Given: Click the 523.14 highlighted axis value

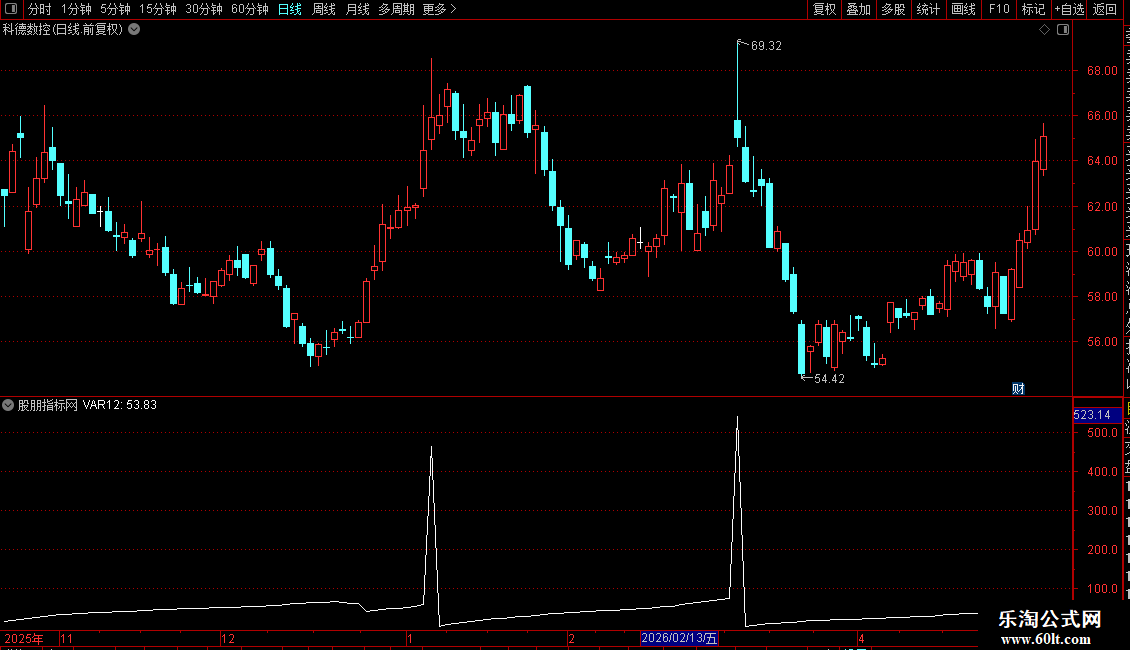Looking at the screenshot, I should tap(1093, 415).
